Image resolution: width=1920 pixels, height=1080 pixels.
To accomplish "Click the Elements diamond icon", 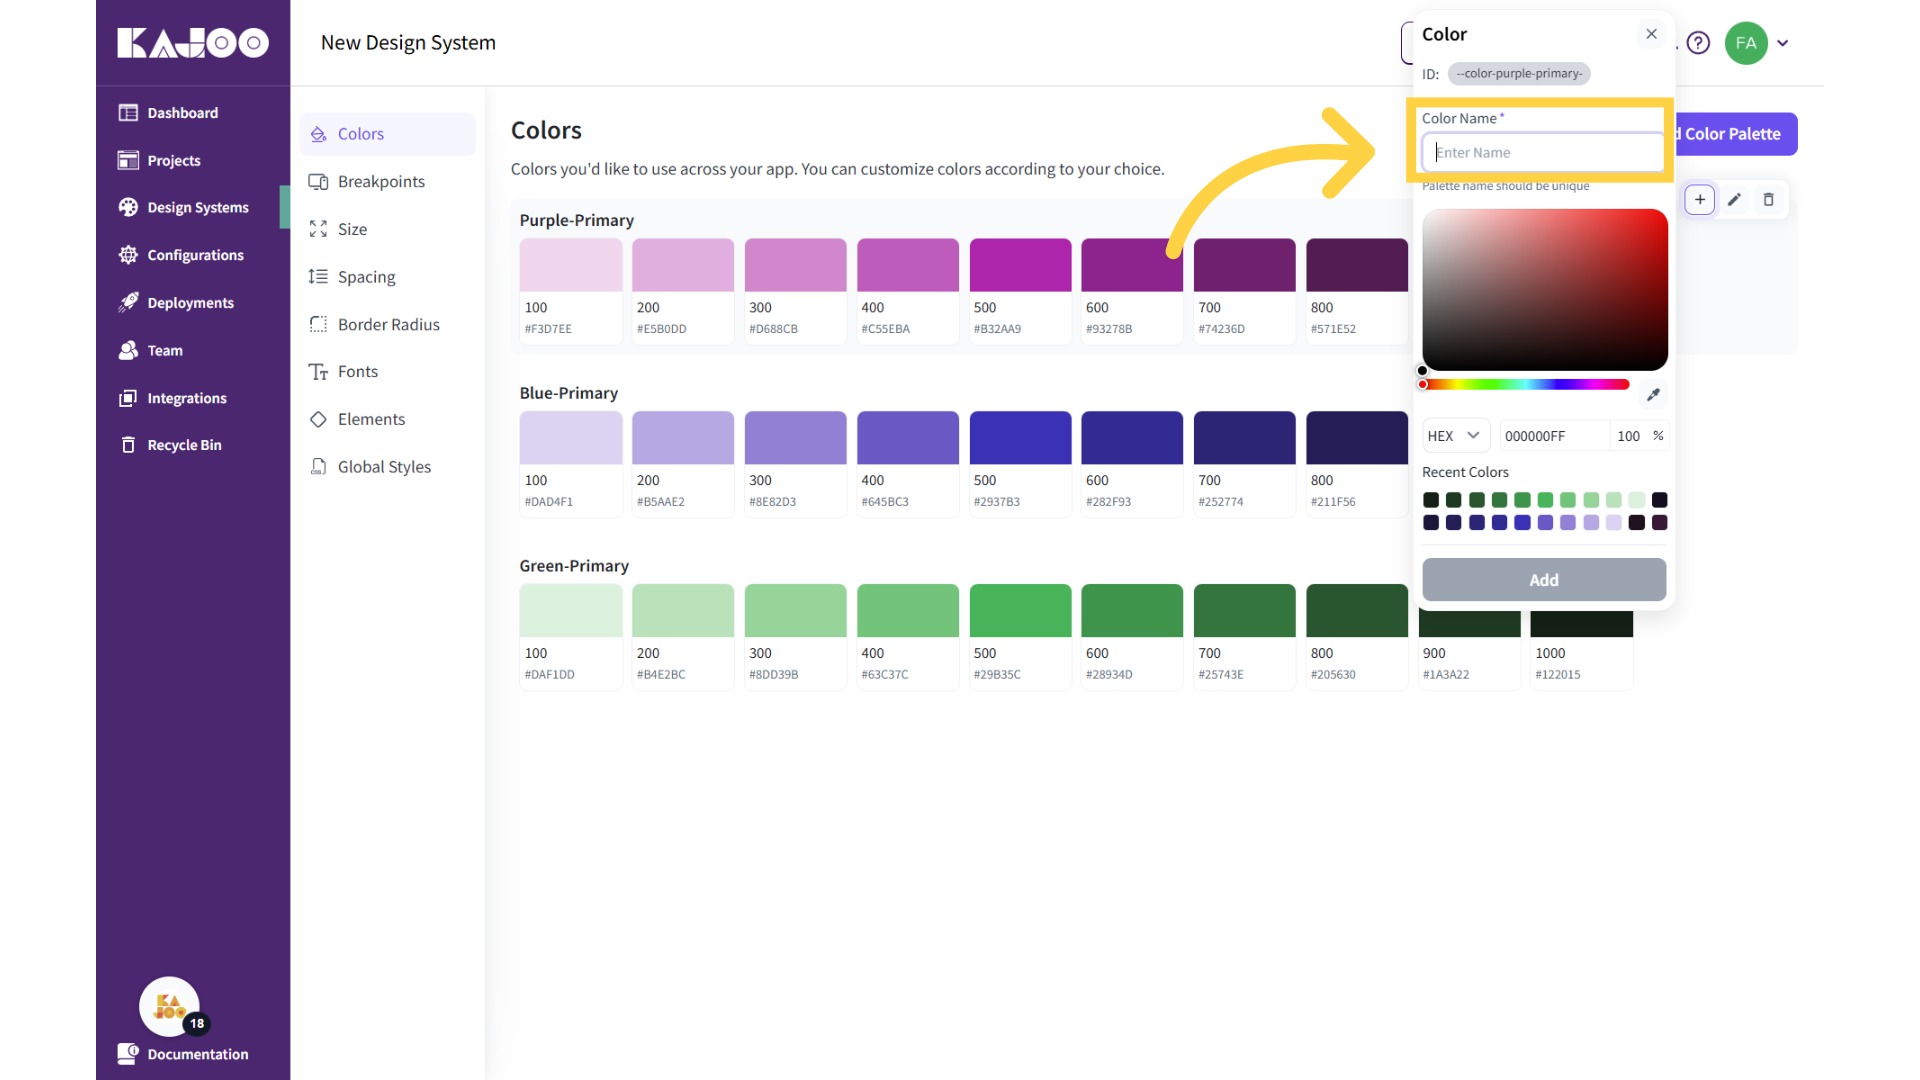I will tap(318, 419).
